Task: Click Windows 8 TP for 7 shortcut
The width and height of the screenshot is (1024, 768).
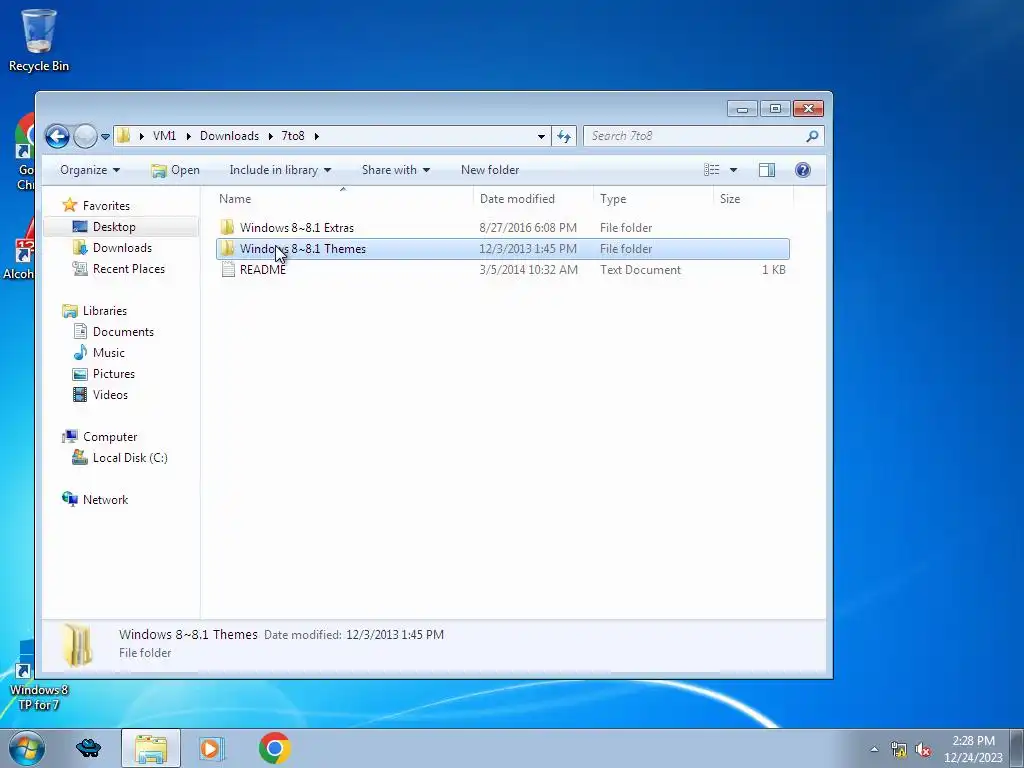Action: 38,676
